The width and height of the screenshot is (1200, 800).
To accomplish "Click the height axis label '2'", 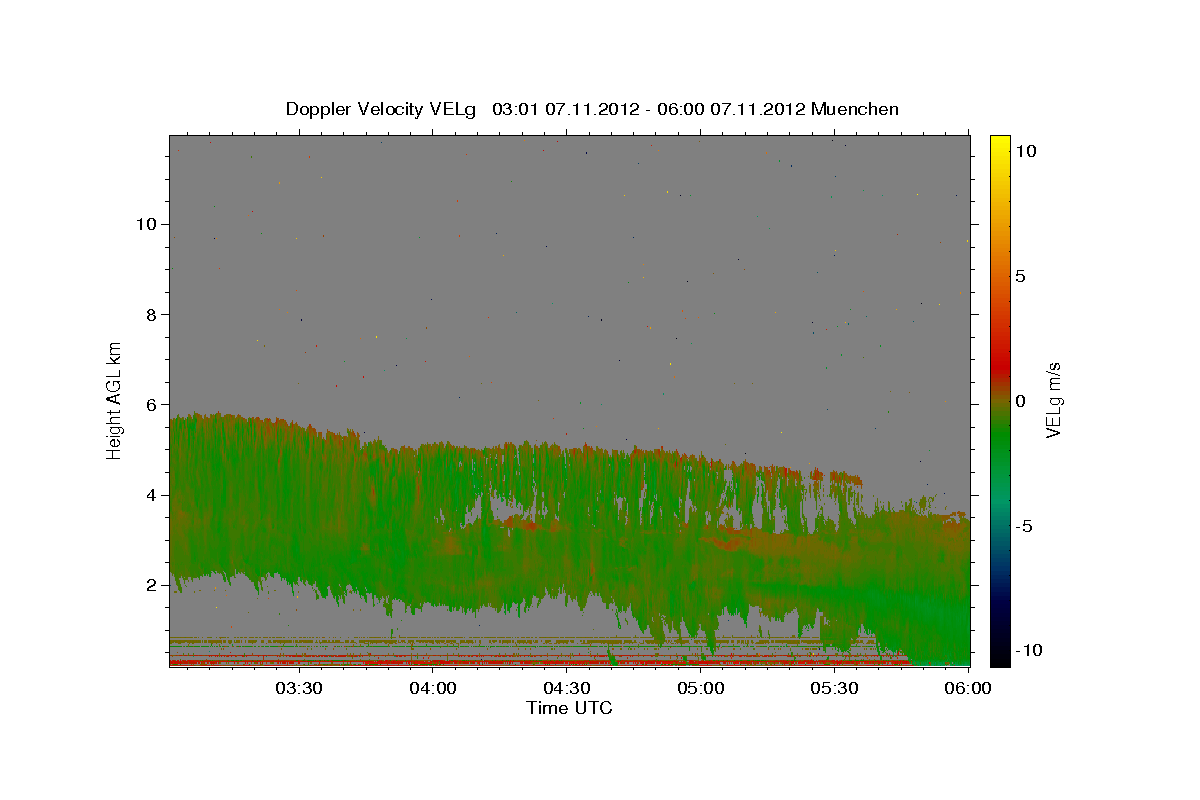I will coord(149,585).
